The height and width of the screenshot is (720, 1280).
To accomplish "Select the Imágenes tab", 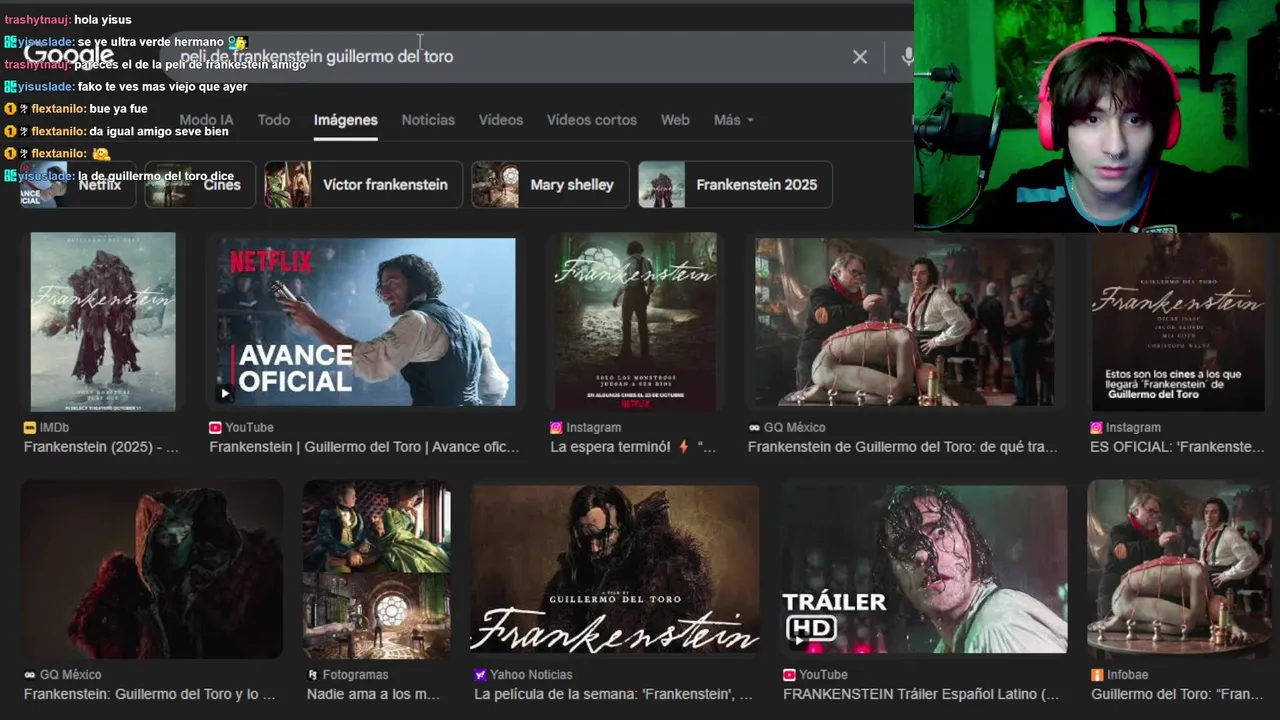I will click(x=346, y=120).
